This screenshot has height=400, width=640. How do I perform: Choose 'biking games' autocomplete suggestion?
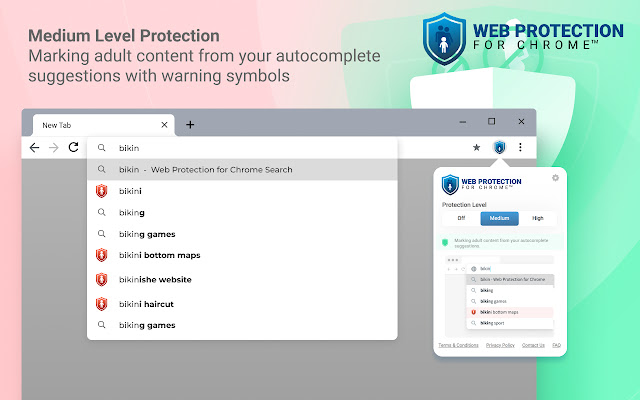tap(147, 234)
